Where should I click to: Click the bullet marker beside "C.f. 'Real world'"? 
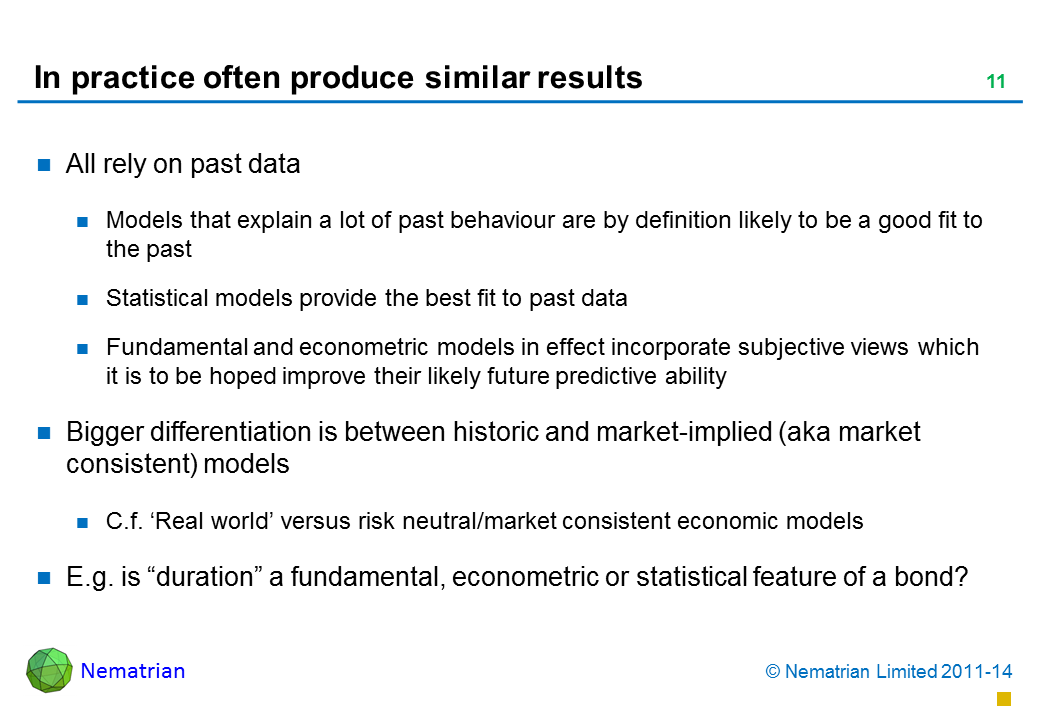[x=85, y=522]
